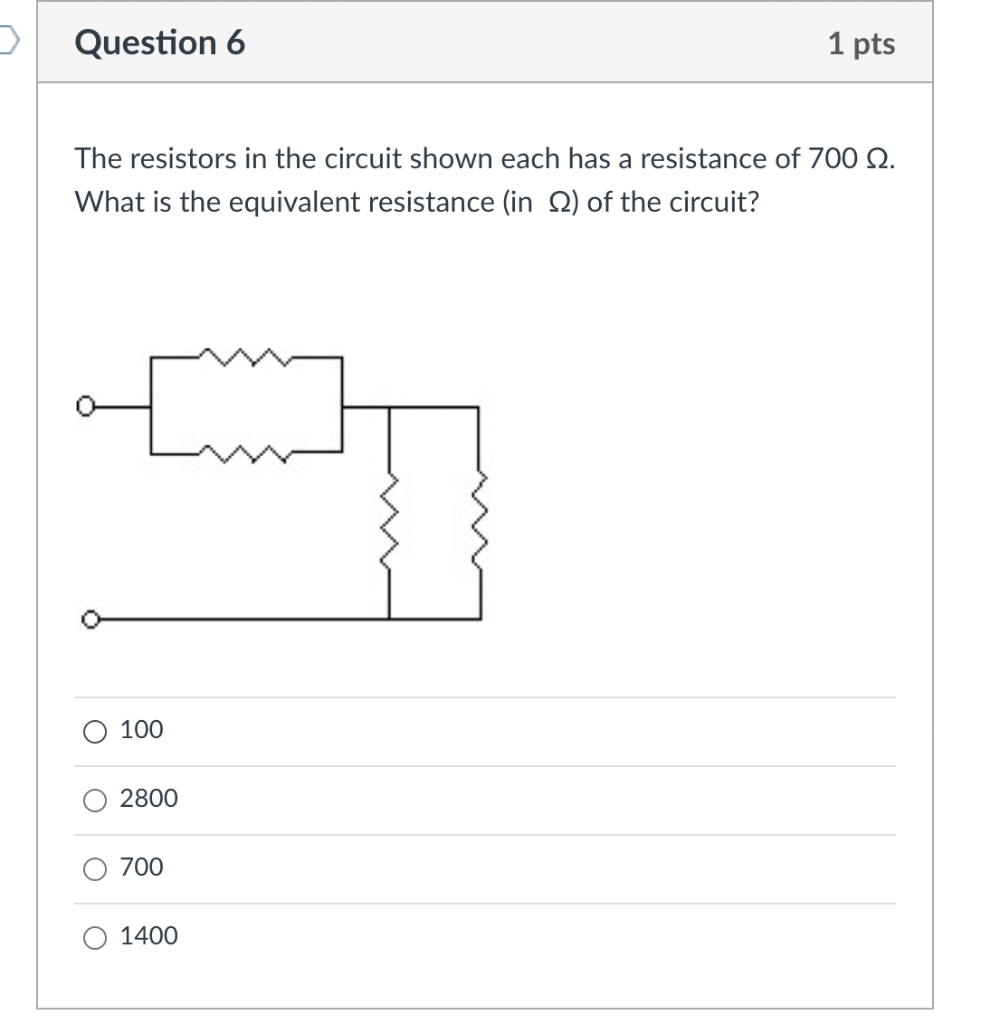This screenshot has width=981, height=1024.
Task: Click the left vertical resistor symbol
Action: (389, 522)
